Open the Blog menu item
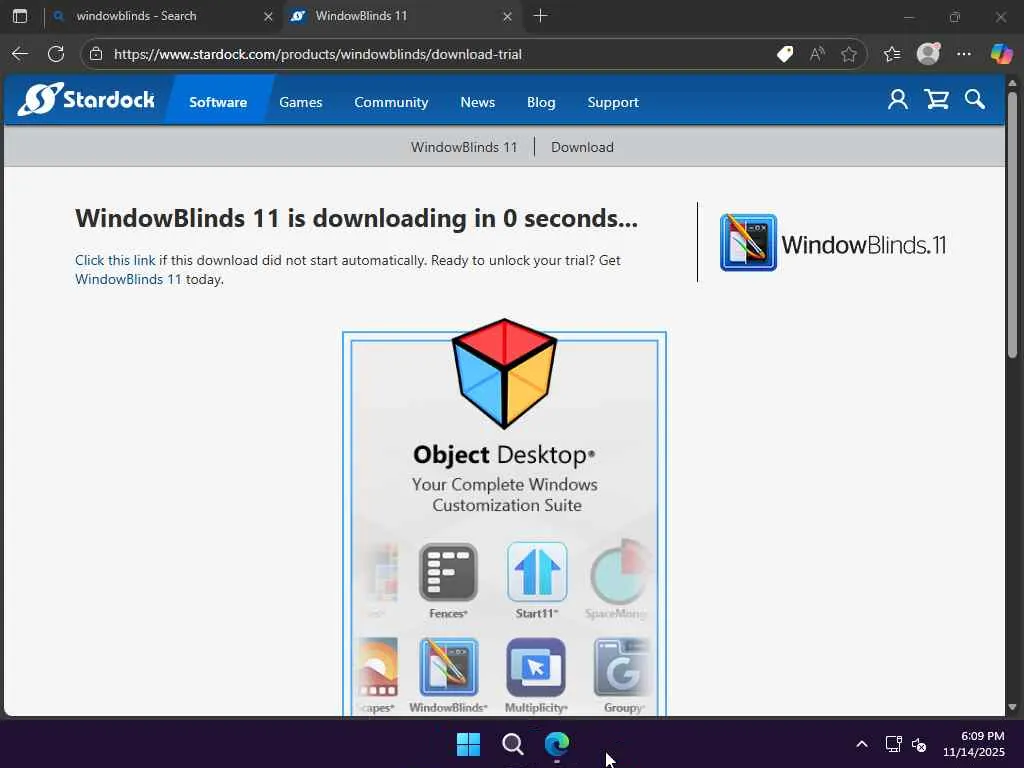This screenshot has width=1024, height=768. (x=541, y=103)
